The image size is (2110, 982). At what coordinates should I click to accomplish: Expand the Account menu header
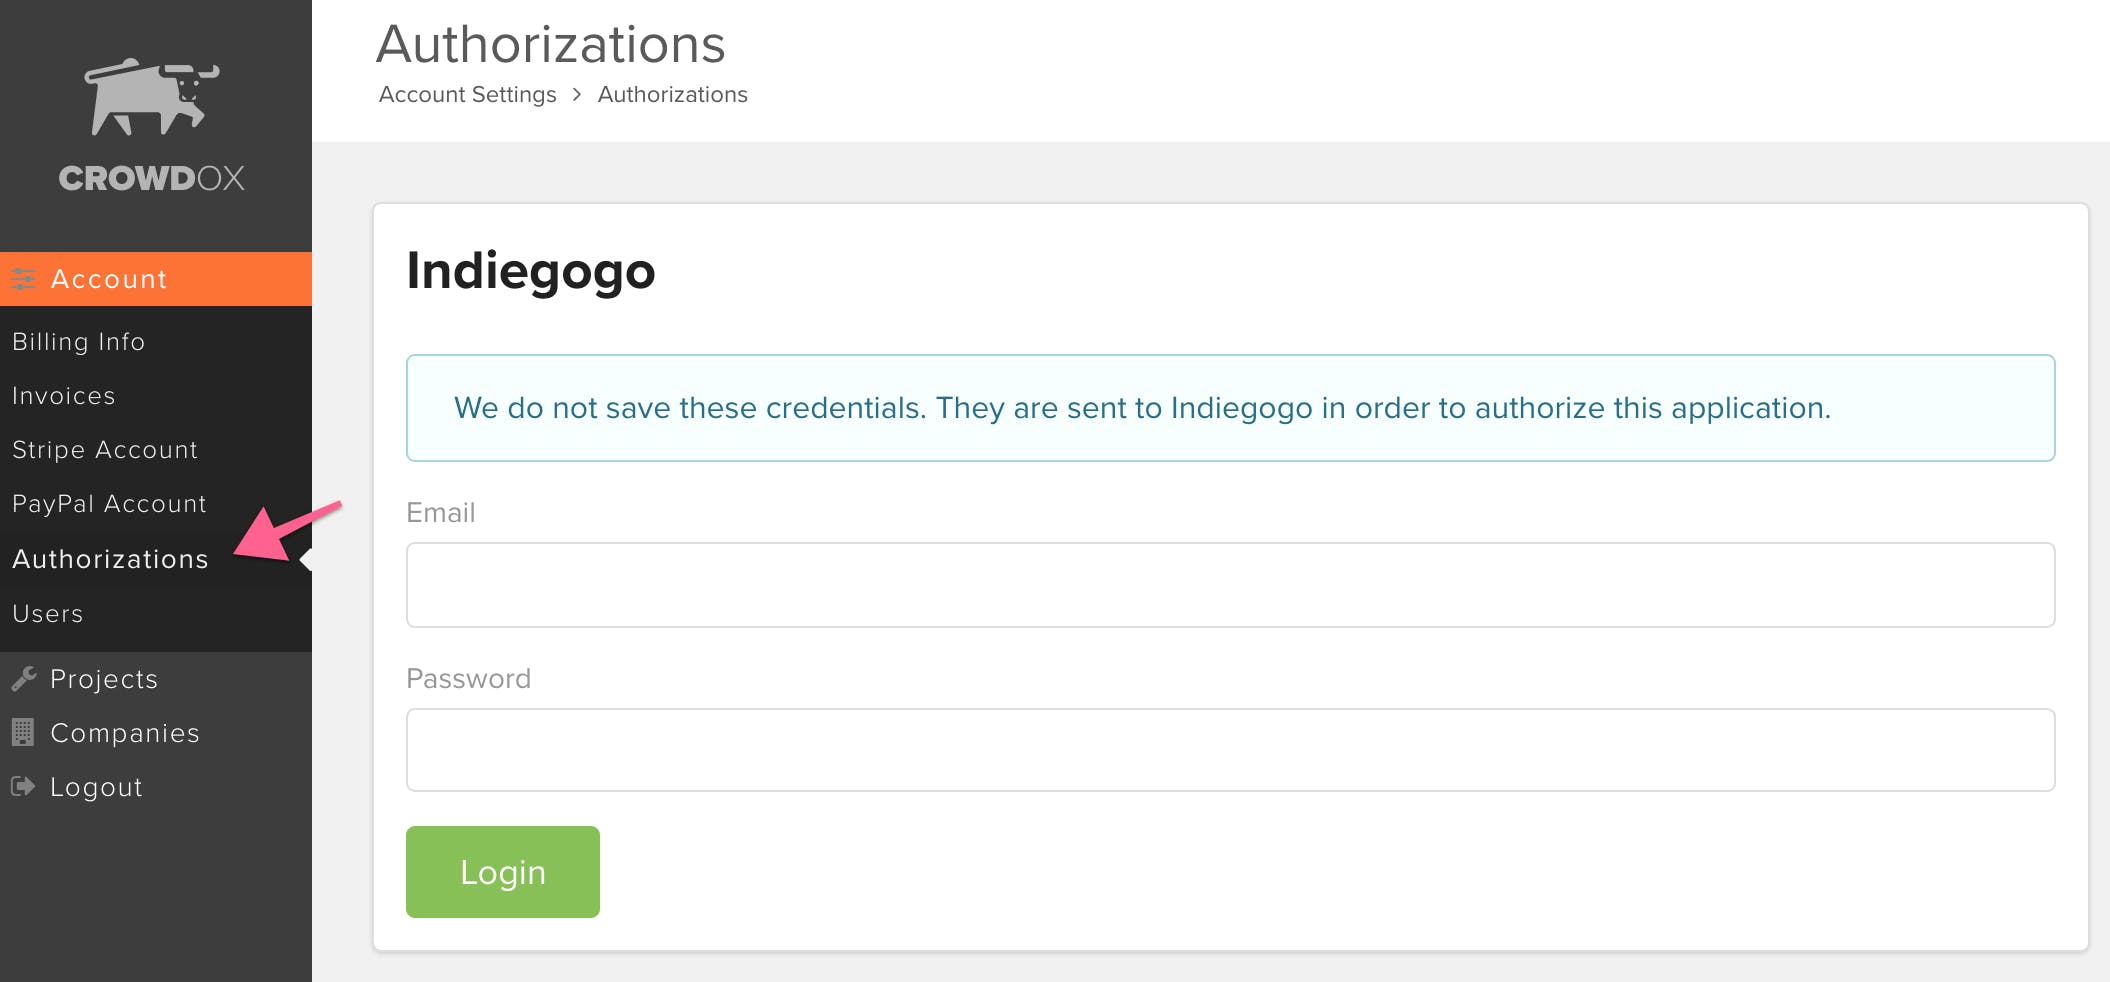pos(156,279)
